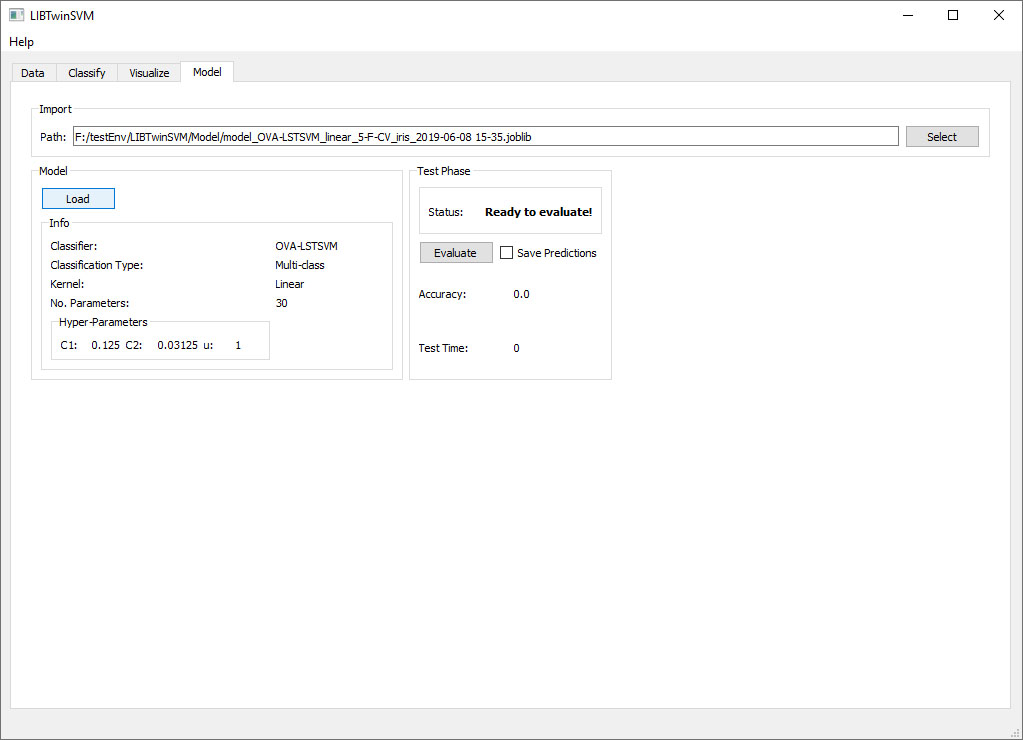Click the 'Path:' label
This screenshot has height=740, width=1023.
click(53, 137)
